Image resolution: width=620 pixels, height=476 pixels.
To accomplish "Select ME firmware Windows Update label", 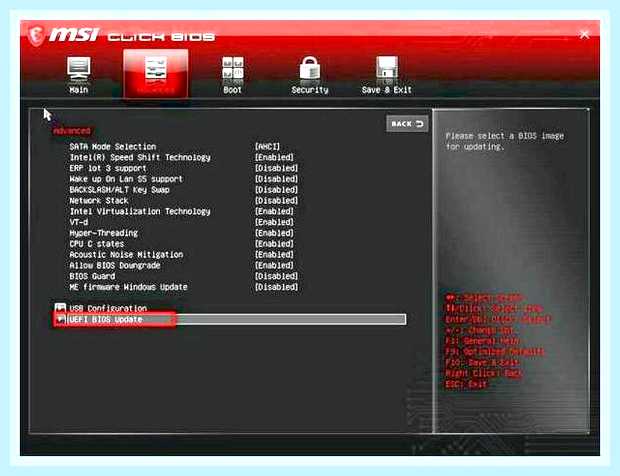I will (129, 287).
